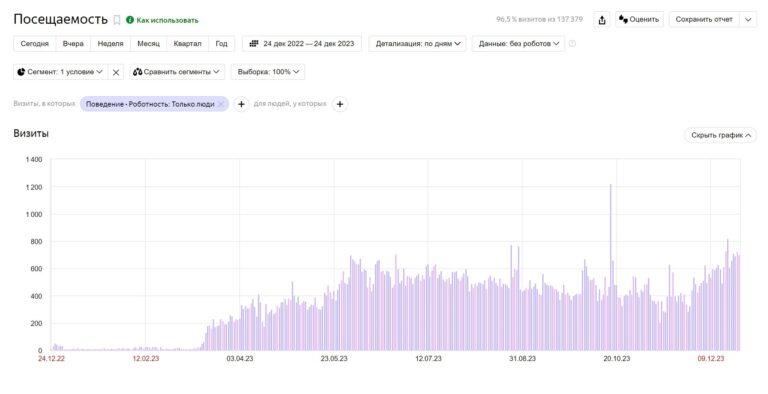768x394 pixels.
Task: Click Сохранить отчет button
Action: tap(704, 20)
